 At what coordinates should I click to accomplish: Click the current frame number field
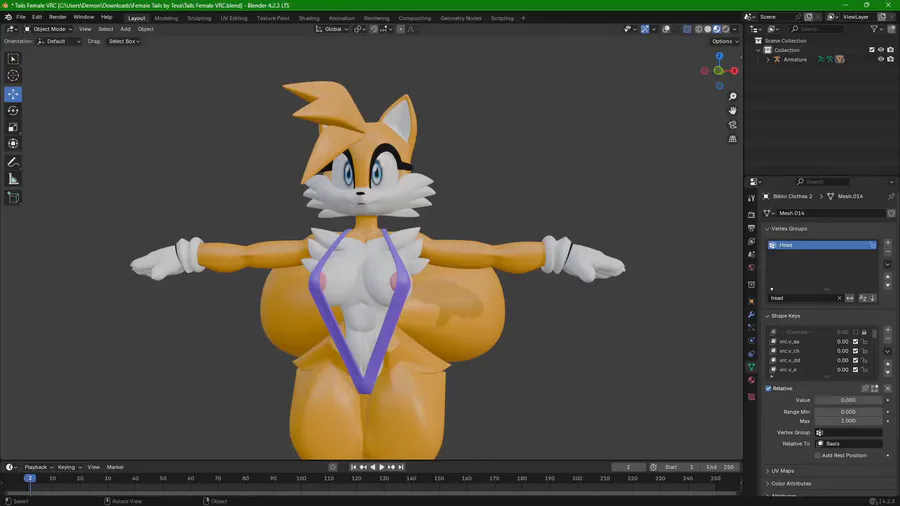point(628,468)
